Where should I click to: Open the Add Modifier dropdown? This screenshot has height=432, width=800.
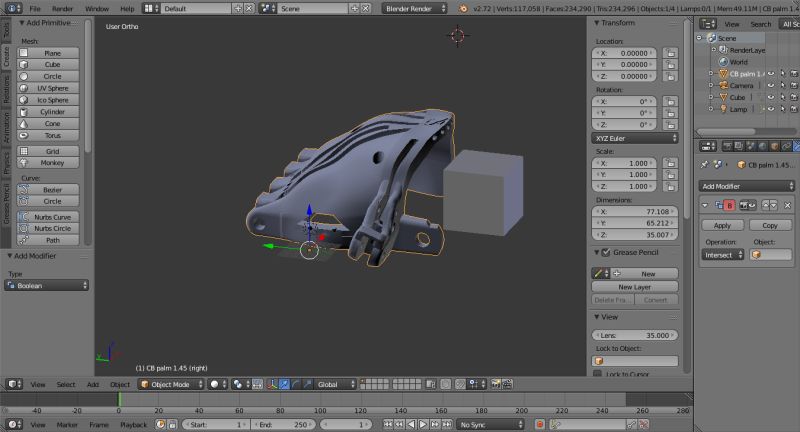(x=747, y=186)
